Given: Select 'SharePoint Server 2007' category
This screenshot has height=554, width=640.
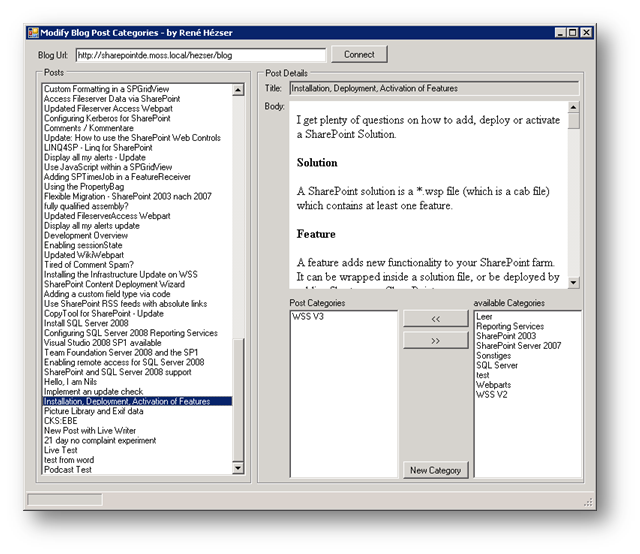Looking at the screenshot, I should (x=518, y=346).
